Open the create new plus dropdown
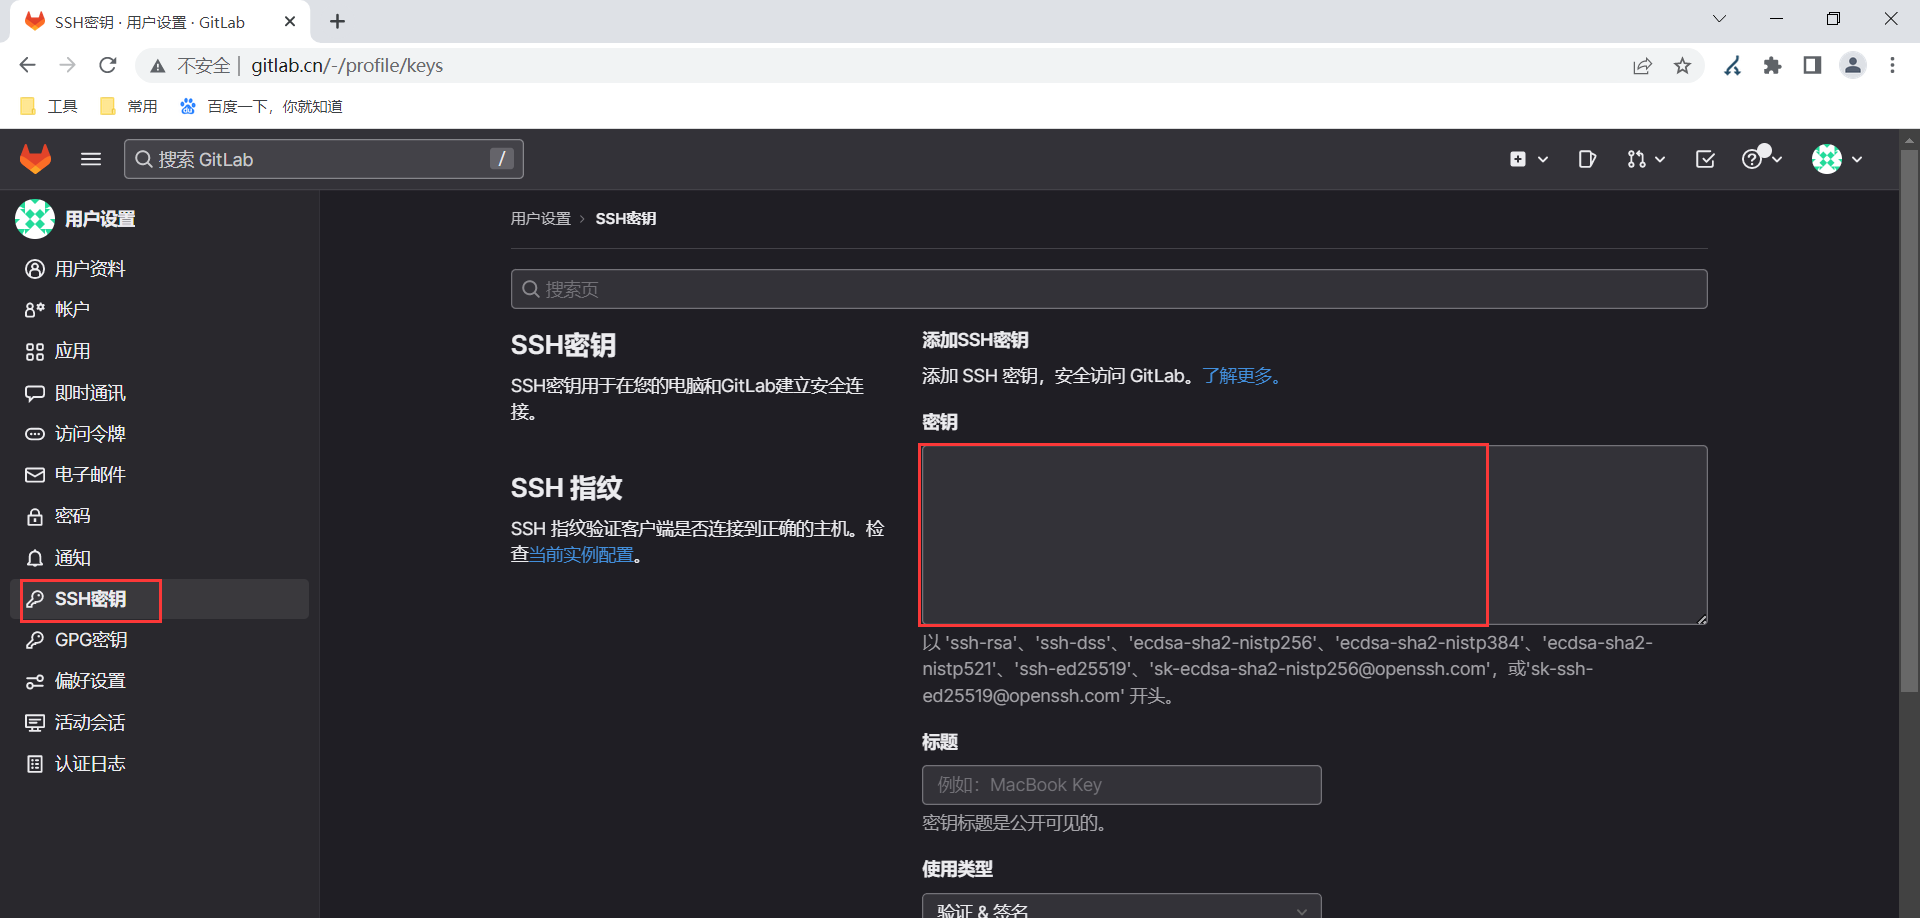The width and height of the screenshot is (1920, 918). click(x=1529, y=159)
